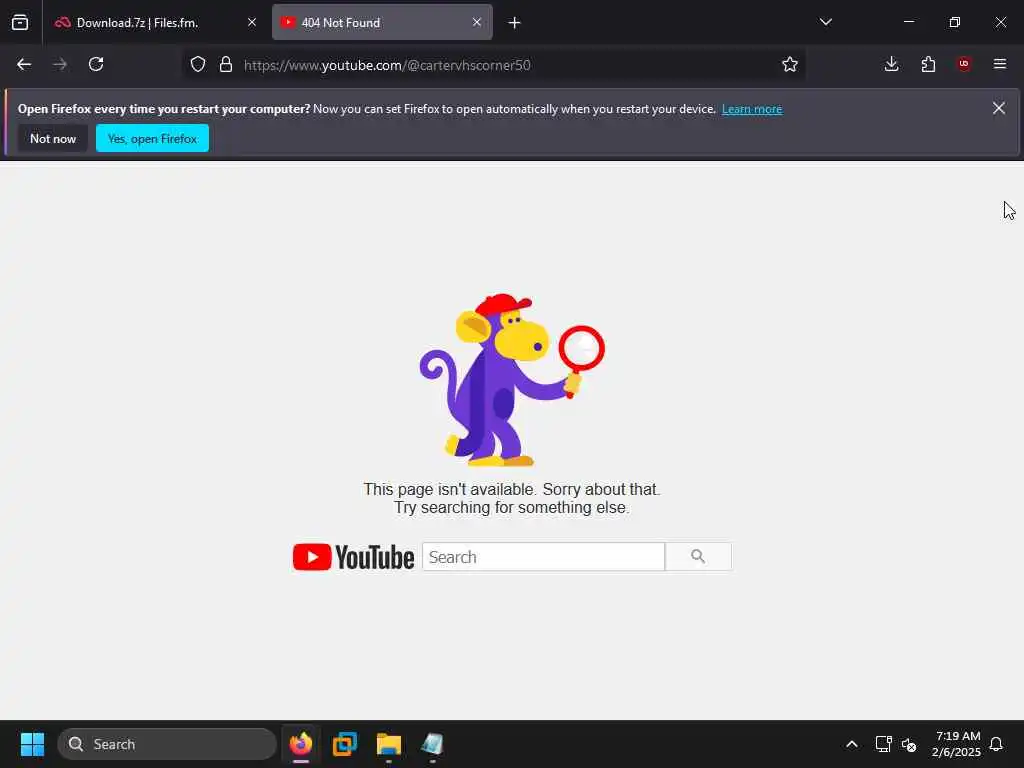Screen dimensions: 1024x768
Task: Open the Windows Start menu
Action: 32,744
